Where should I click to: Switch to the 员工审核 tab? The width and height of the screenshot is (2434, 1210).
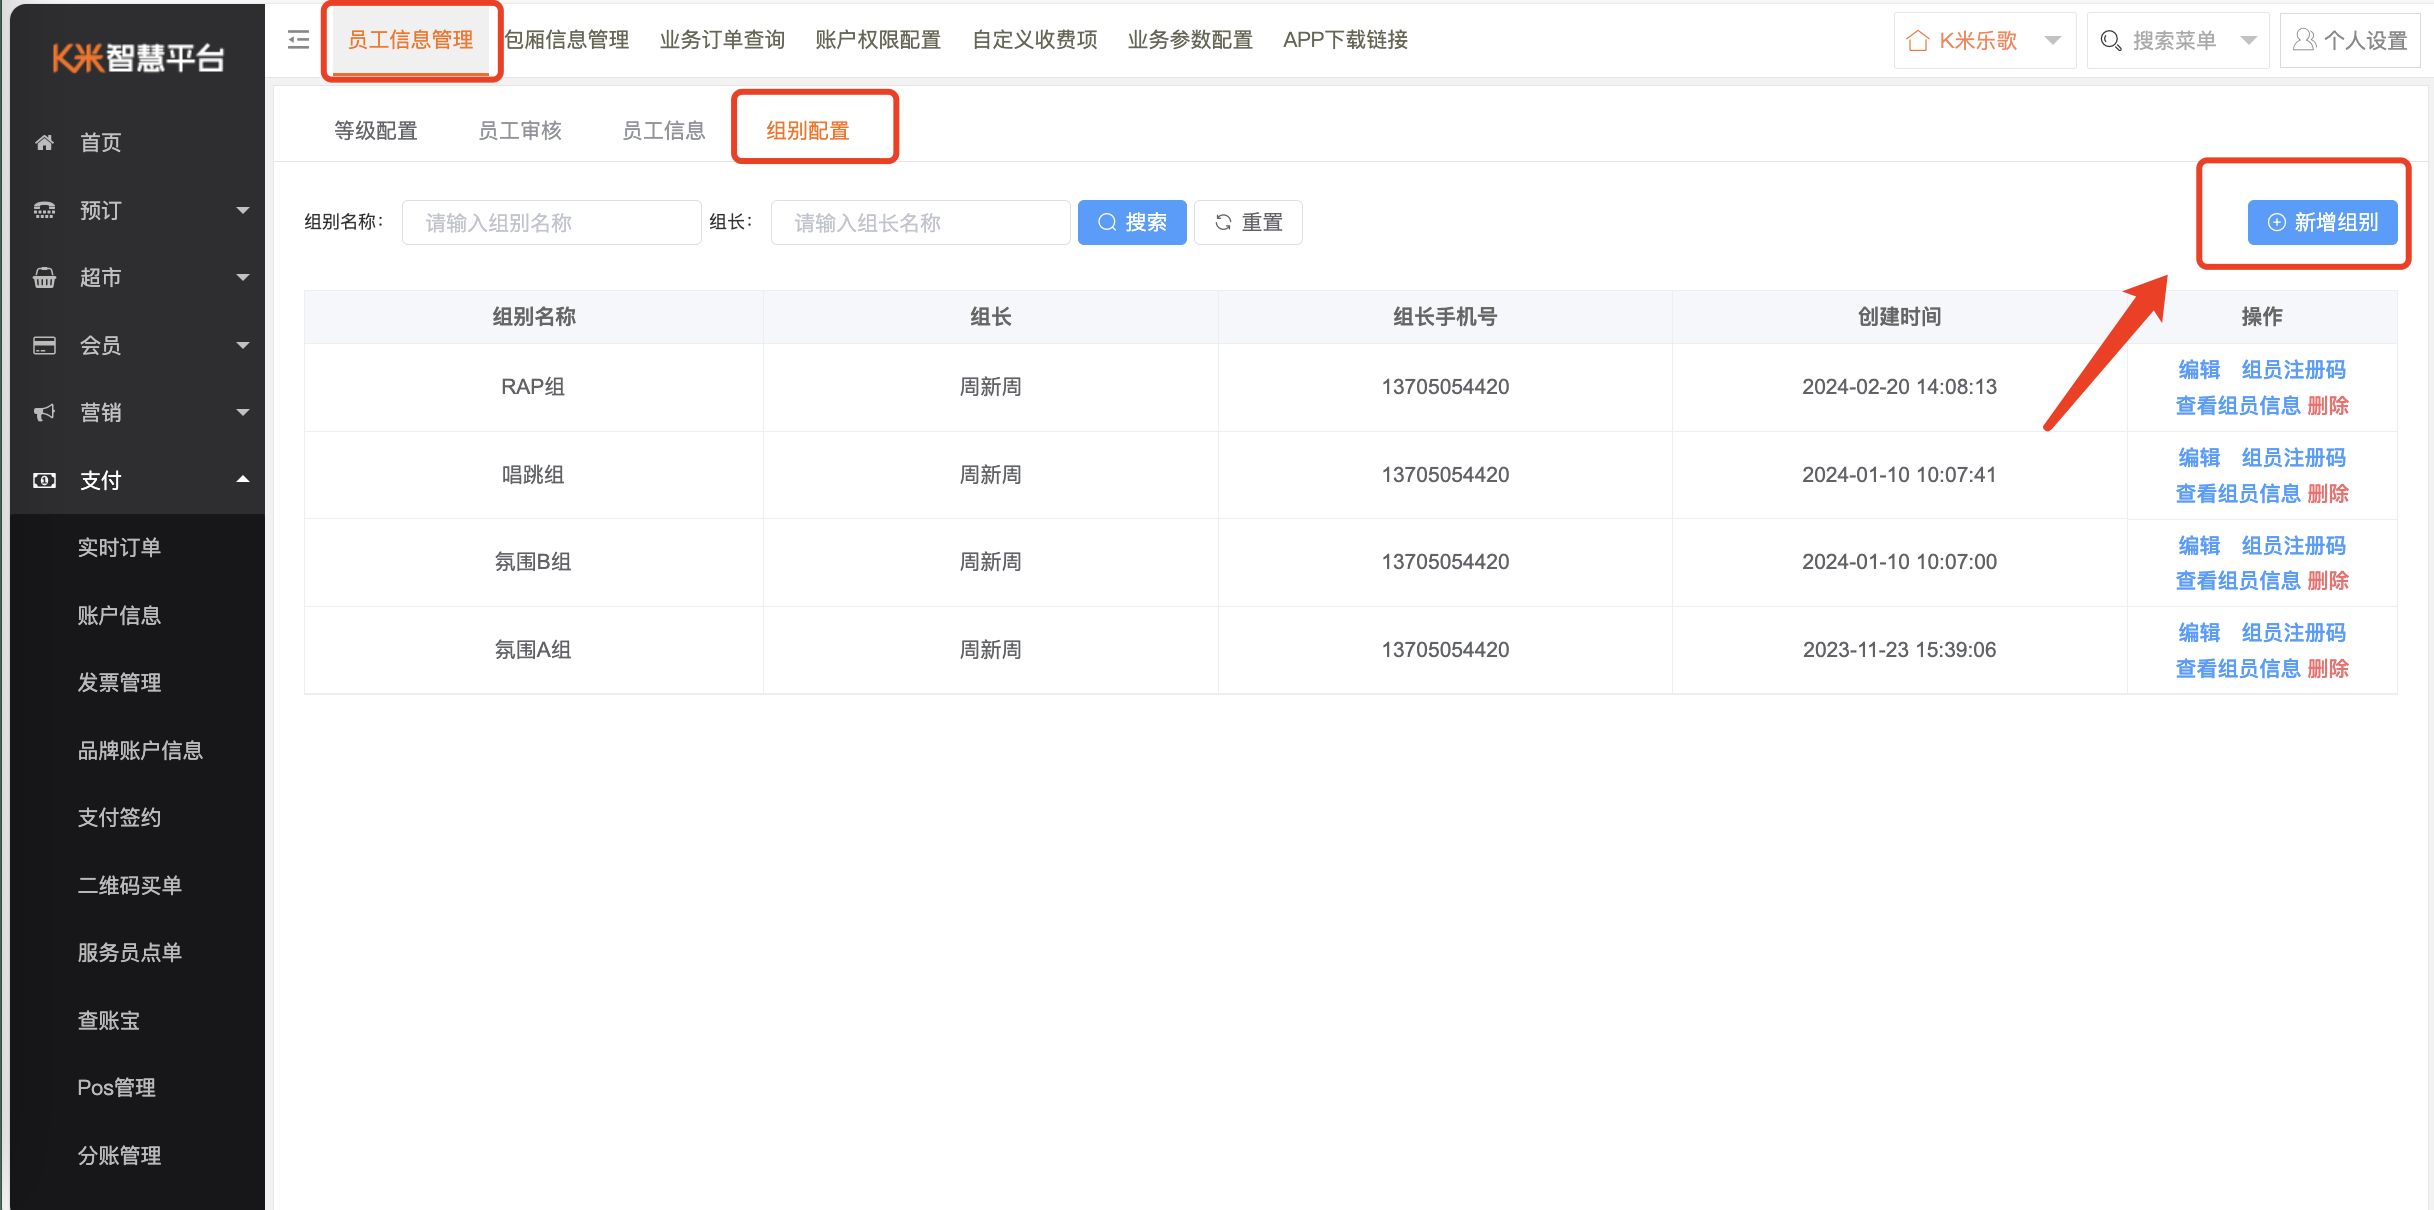[x=520, y=131]
